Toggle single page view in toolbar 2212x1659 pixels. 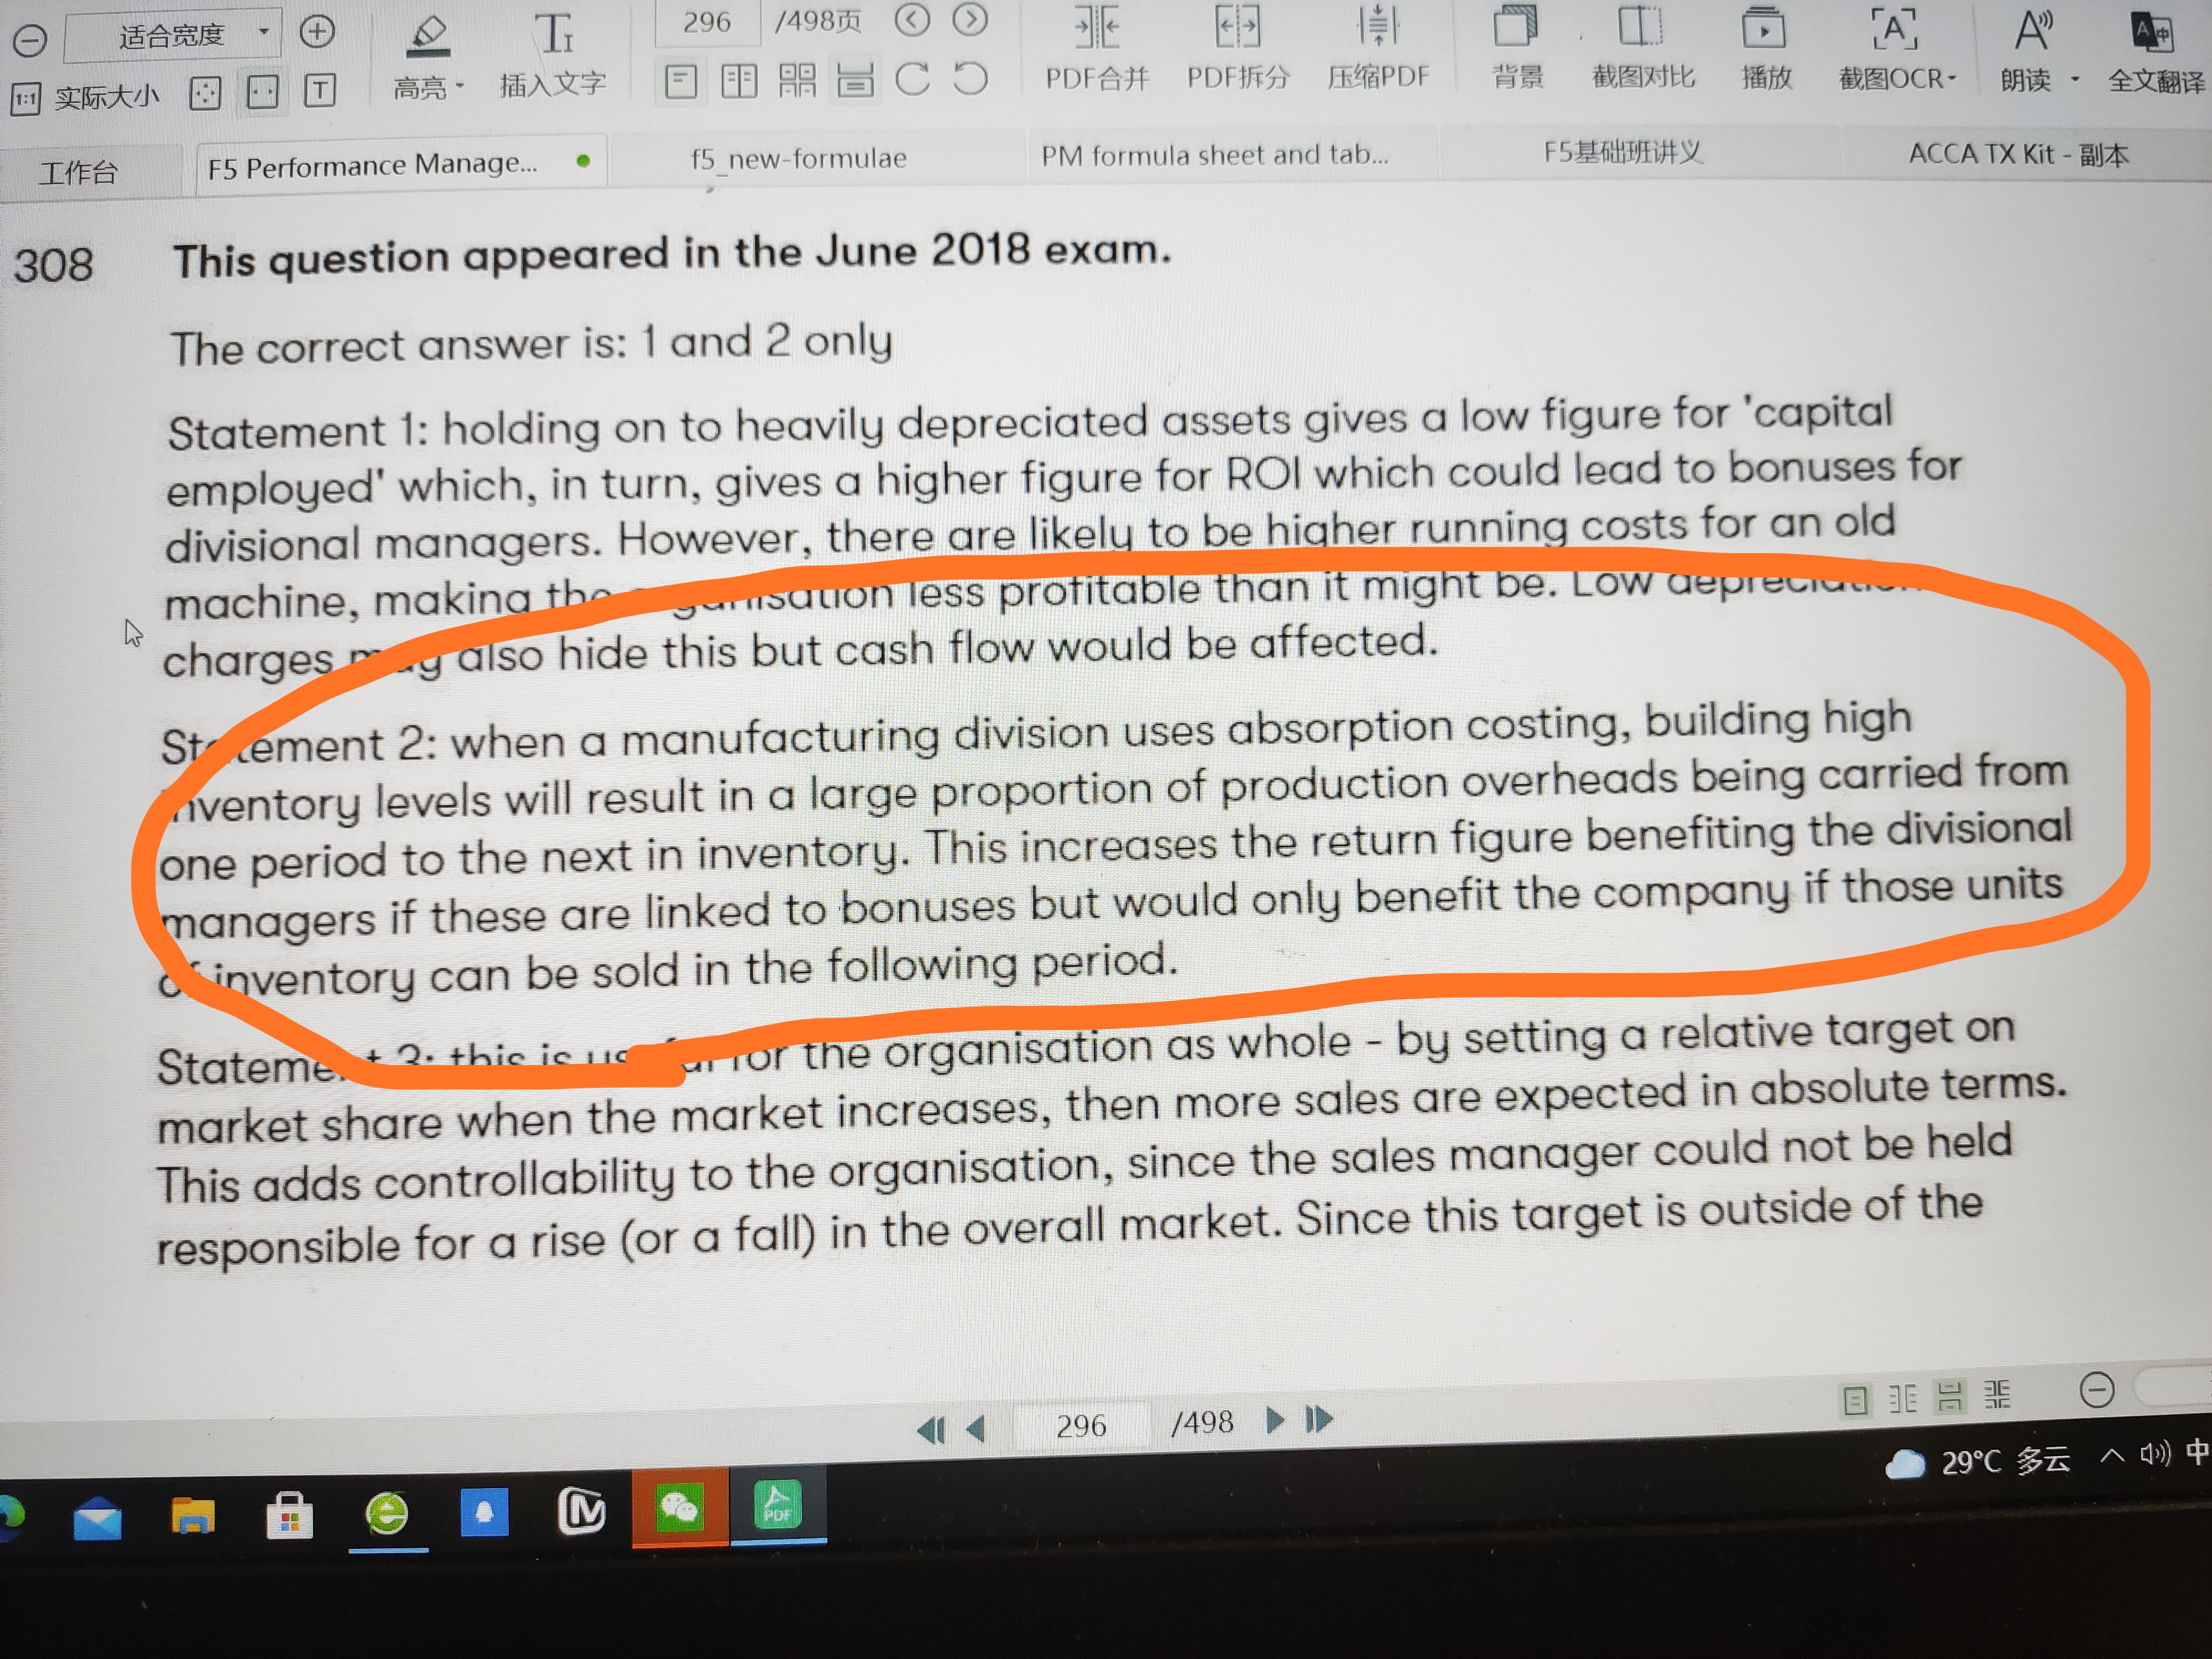tap(681, 81)
